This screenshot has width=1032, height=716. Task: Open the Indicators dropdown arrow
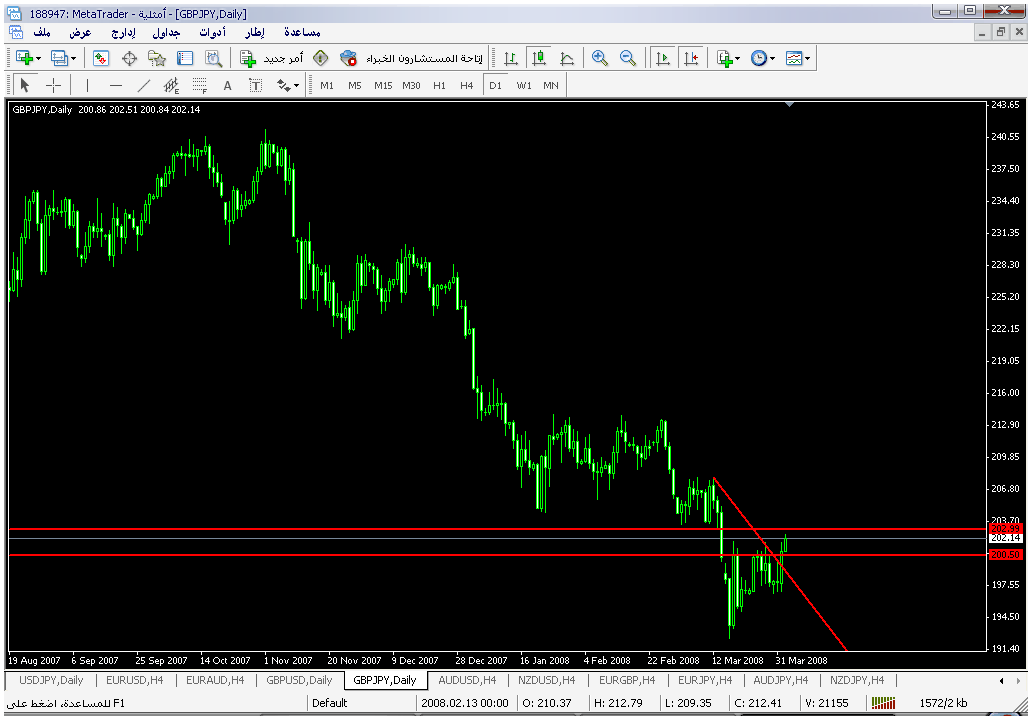tap(738, 59)
